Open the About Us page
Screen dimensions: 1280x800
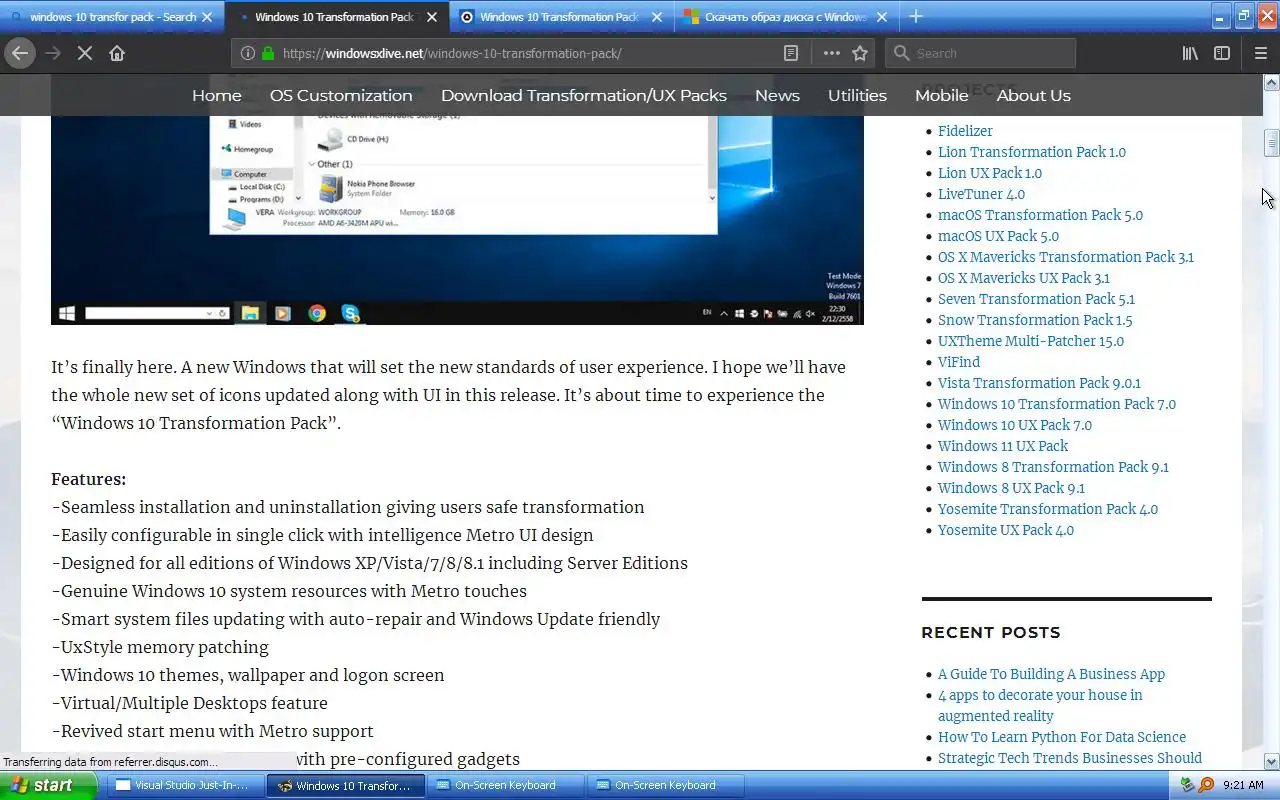coord(1034,95)
